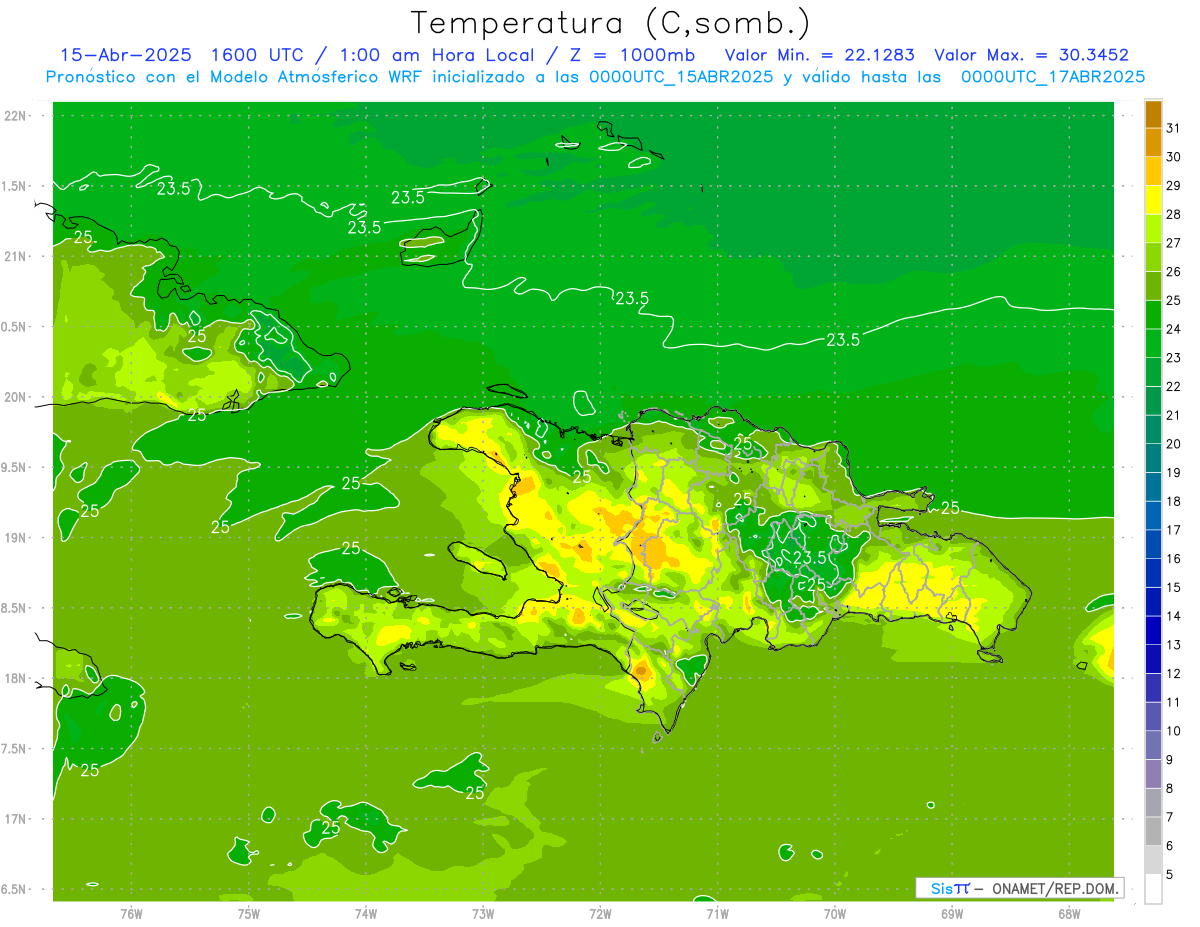The width and height of the screenshot is (1200, 927).
Task: Click the "73W" longitude axis label
Action: click(482, 914)
